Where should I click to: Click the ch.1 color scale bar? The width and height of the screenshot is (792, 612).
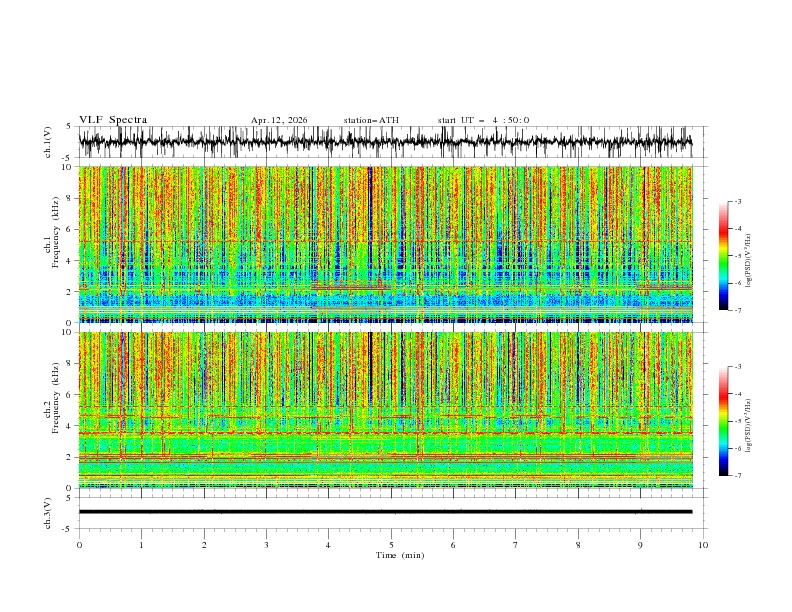pos(723,256)
